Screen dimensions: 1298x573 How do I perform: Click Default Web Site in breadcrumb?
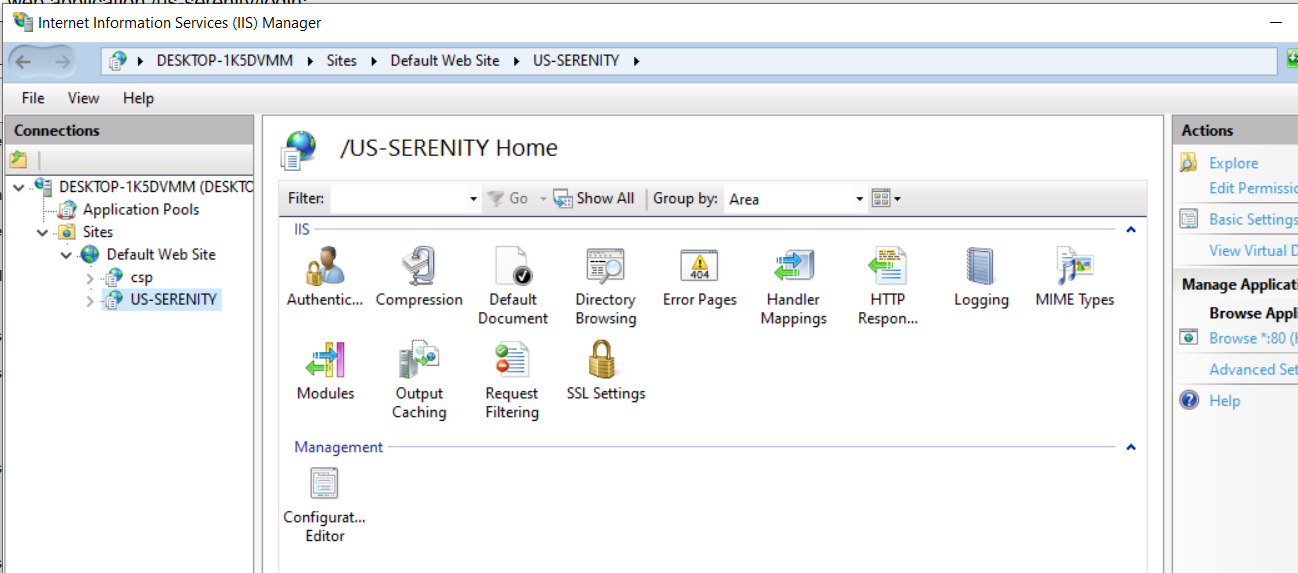click(445, 61)
